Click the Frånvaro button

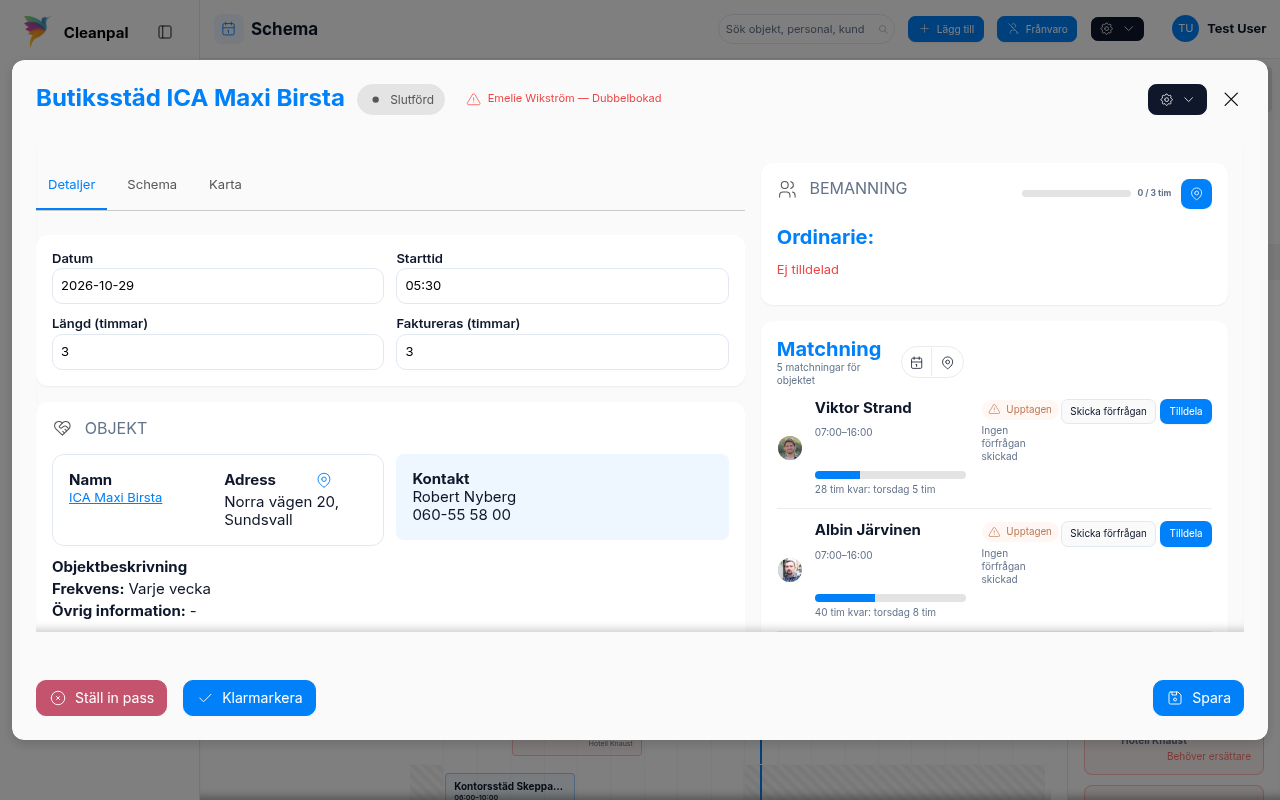[1037, 29]
